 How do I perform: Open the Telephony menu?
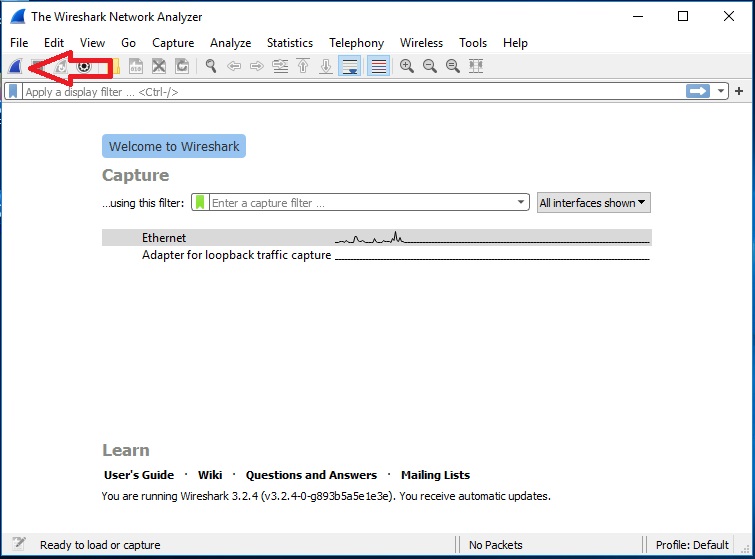pyautogui.click(x=357, y=43)
